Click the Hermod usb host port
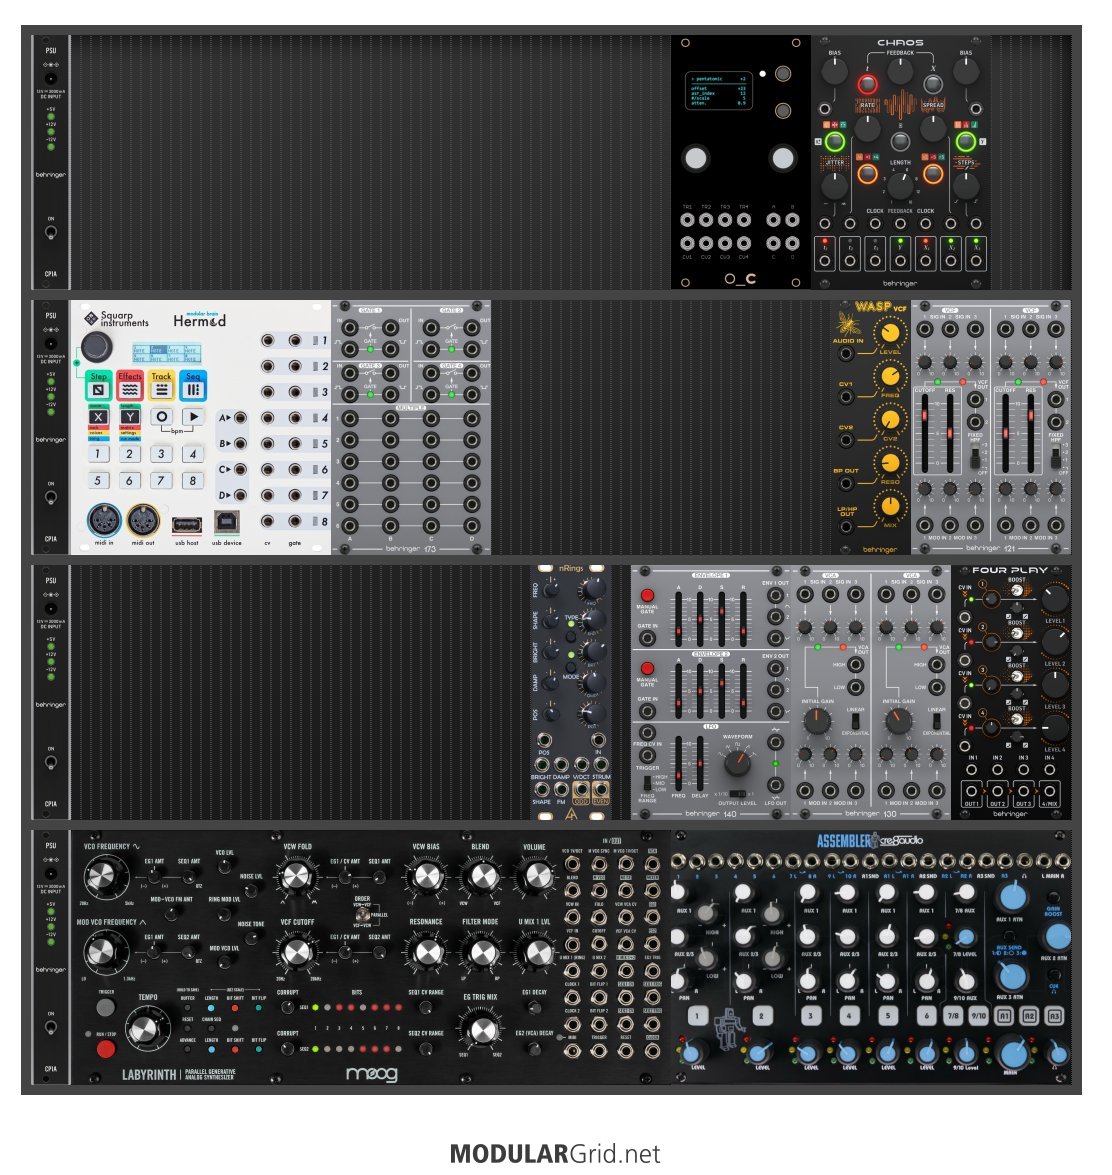The width and height of the screenshot is (1112, 1175). point(187,525)
